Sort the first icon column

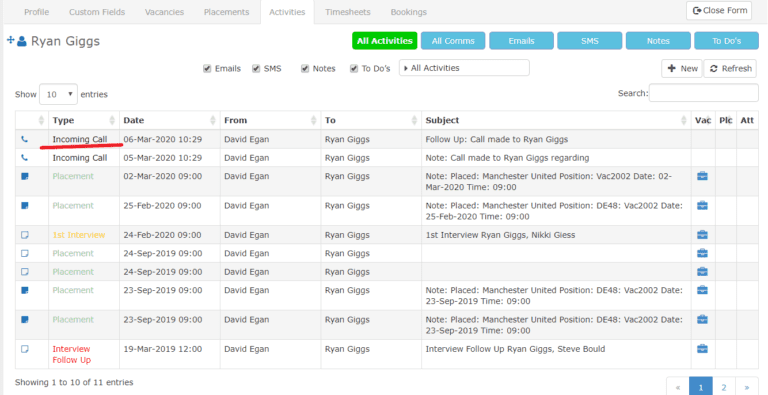(41, 120)
